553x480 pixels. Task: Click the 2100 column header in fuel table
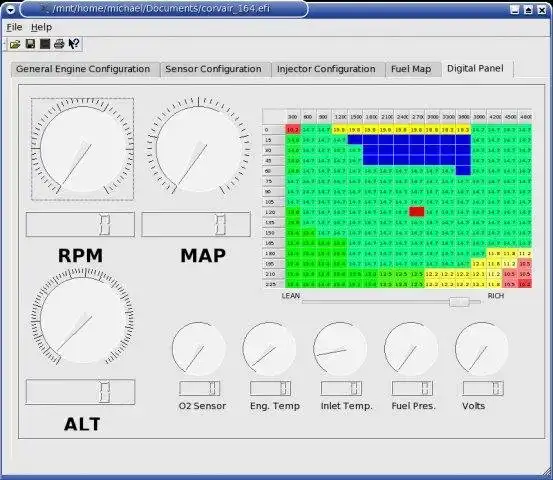[387, 117]
